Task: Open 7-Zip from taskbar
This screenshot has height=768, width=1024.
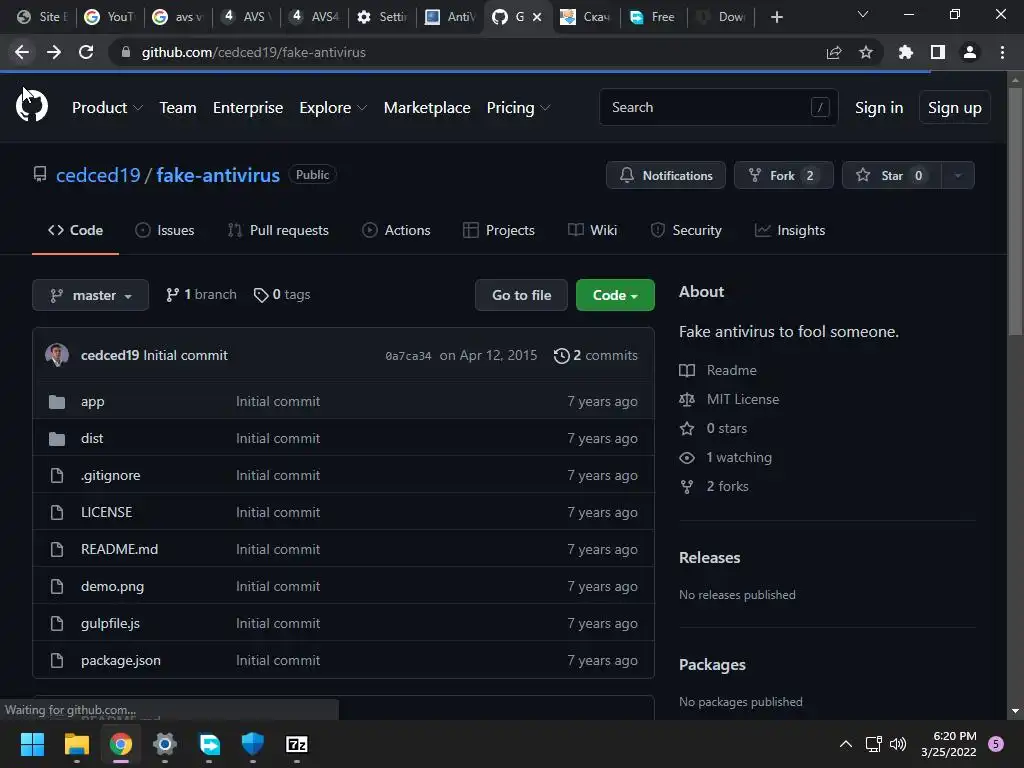Action: click(296, 744)
